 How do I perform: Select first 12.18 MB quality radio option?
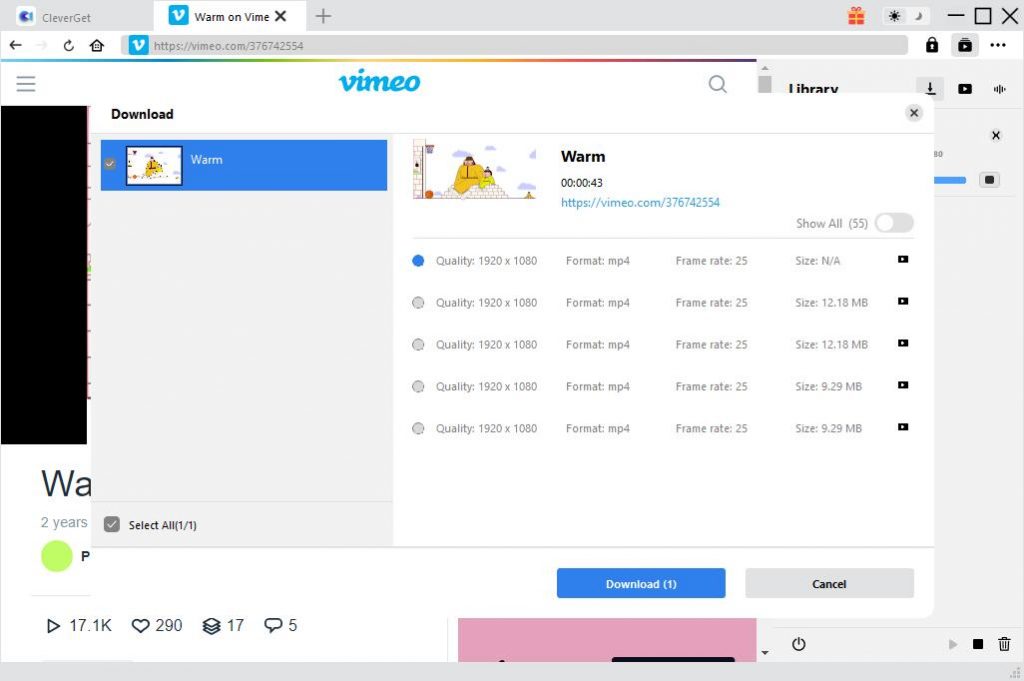(x=418, y=303)
